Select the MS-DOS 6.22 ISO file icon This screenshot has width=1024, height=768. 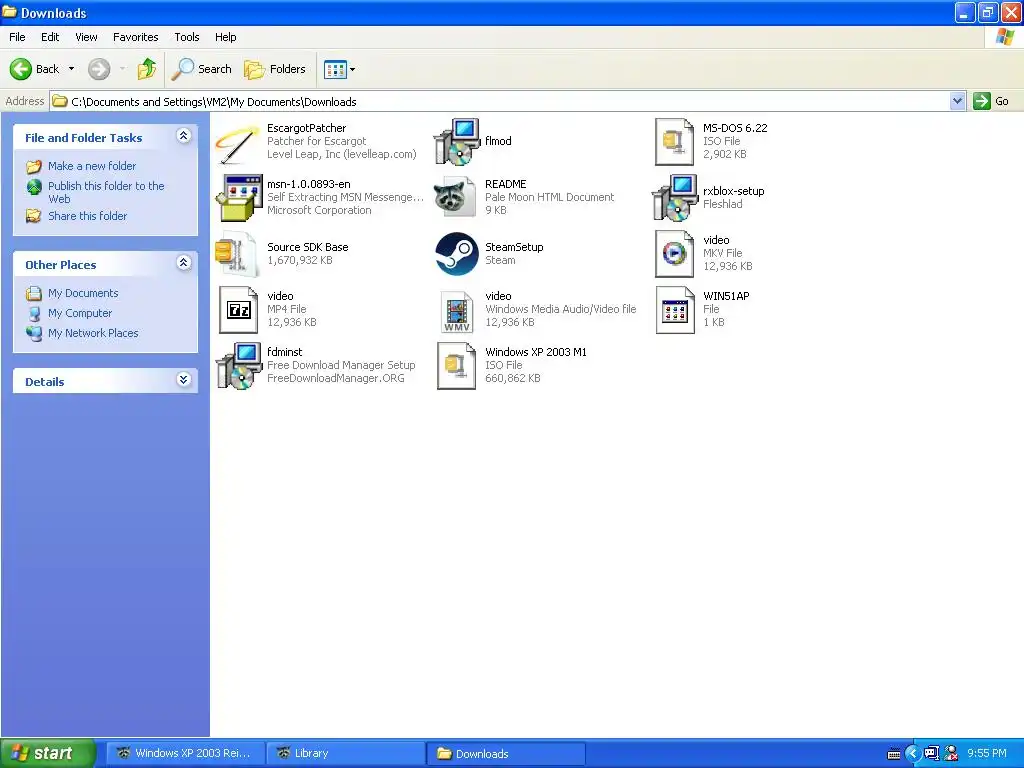(x=675, y=142)
